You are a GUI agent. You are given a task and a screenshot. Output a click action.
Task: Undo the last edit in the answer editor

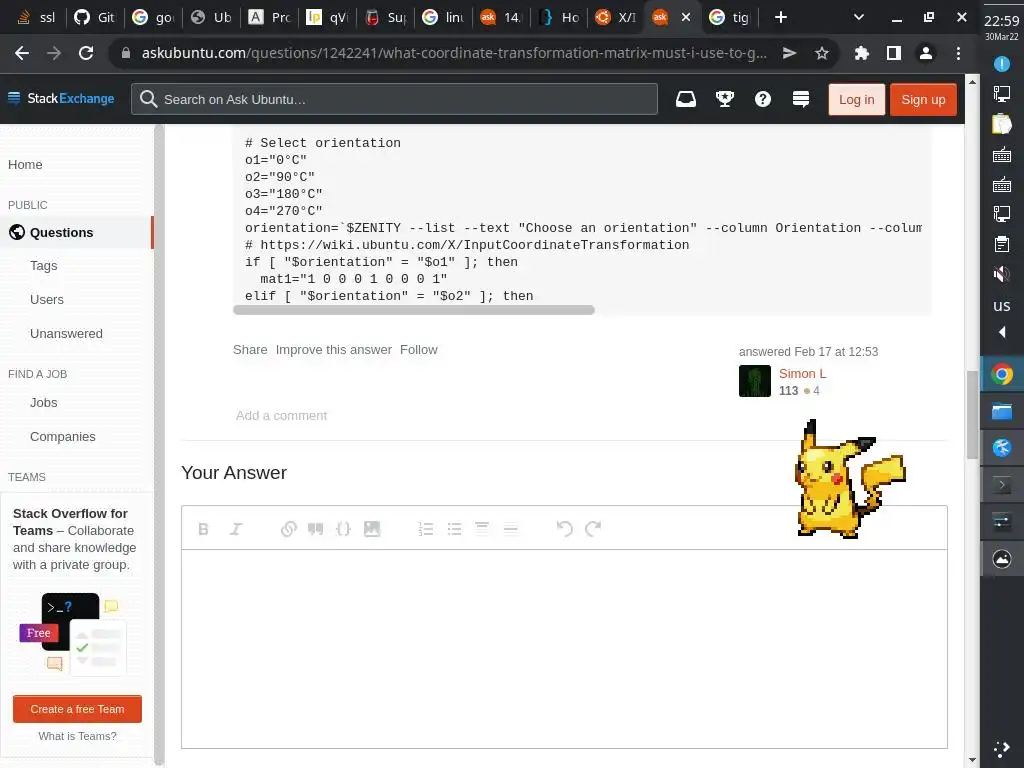[x=565, y=528]
